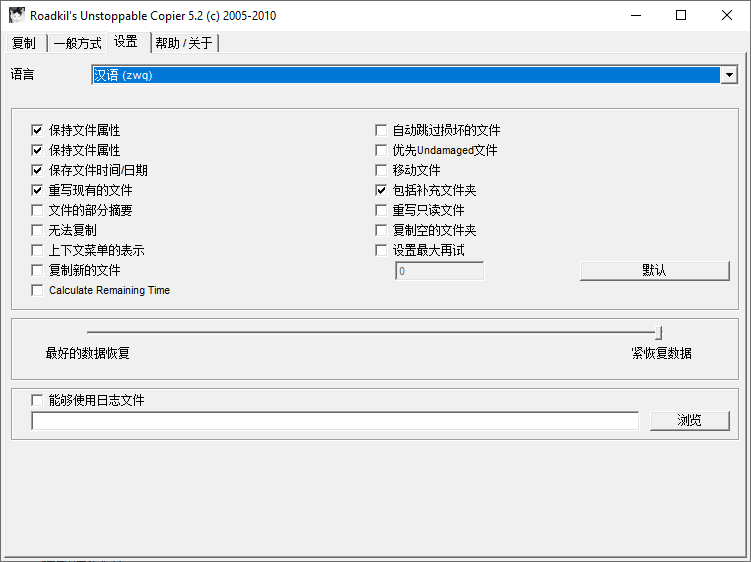This screenshot has width=751, height=562.
Task: Click the max retries number field
Action: click(x=440, y=271)
